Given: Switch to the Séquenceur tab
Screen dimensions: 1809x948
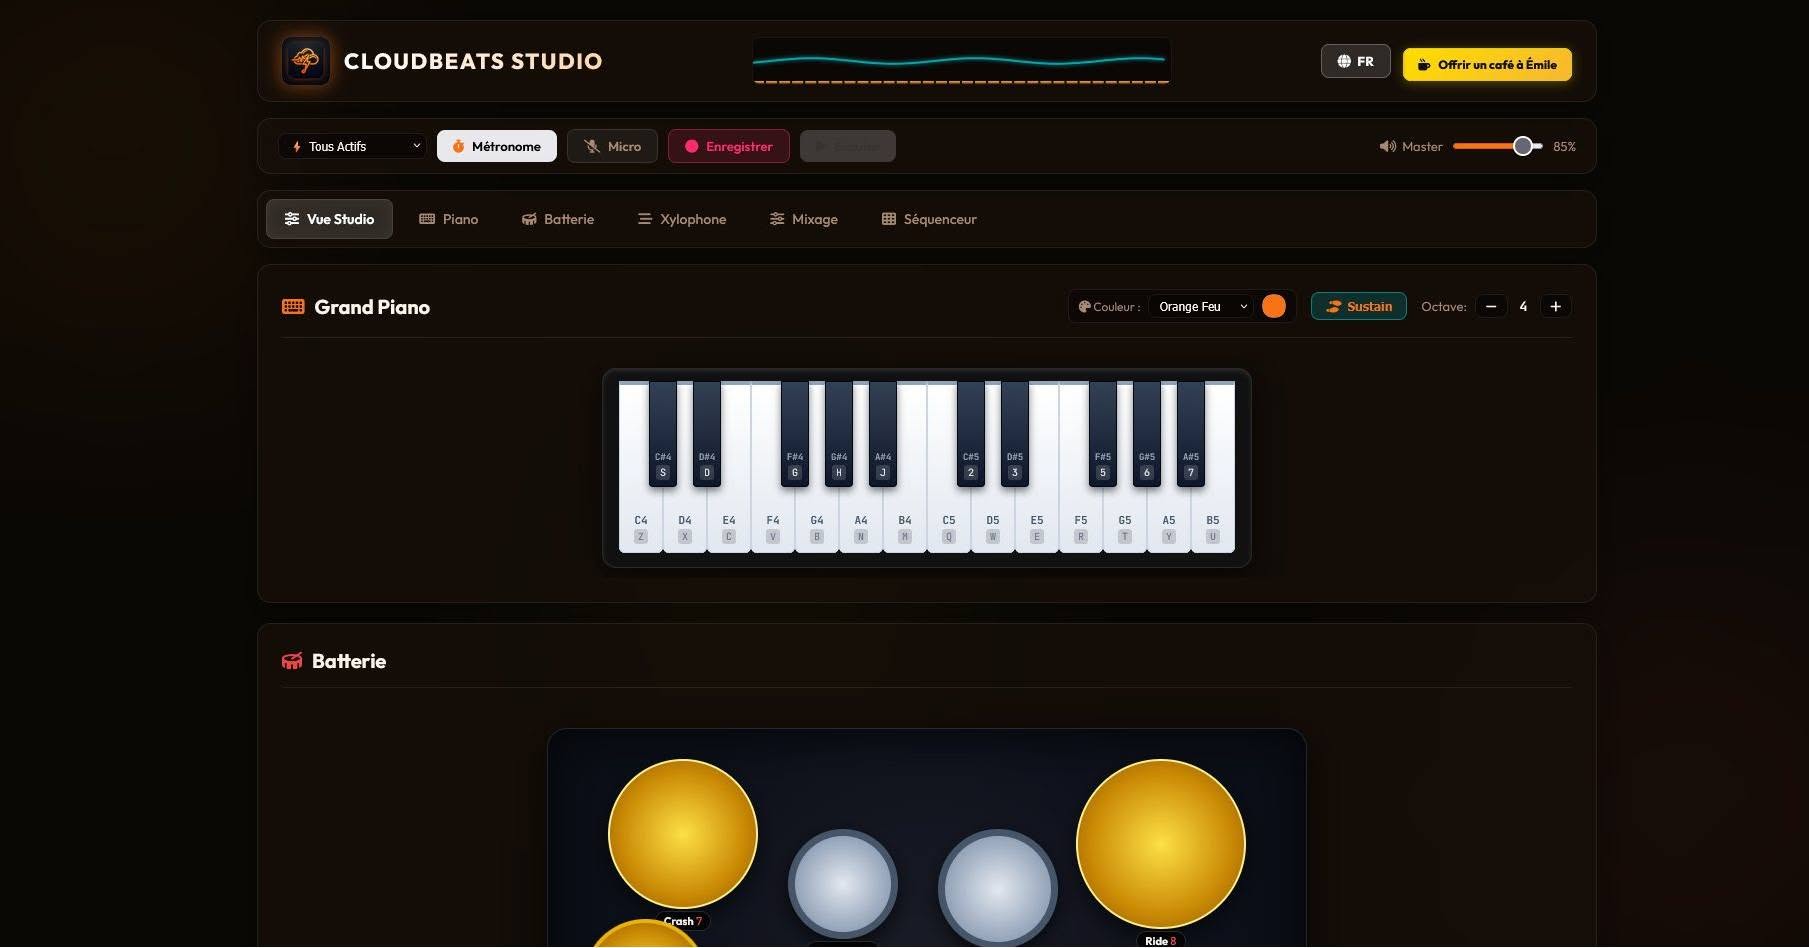Looking at the screenshot, I should click(929, 219).
